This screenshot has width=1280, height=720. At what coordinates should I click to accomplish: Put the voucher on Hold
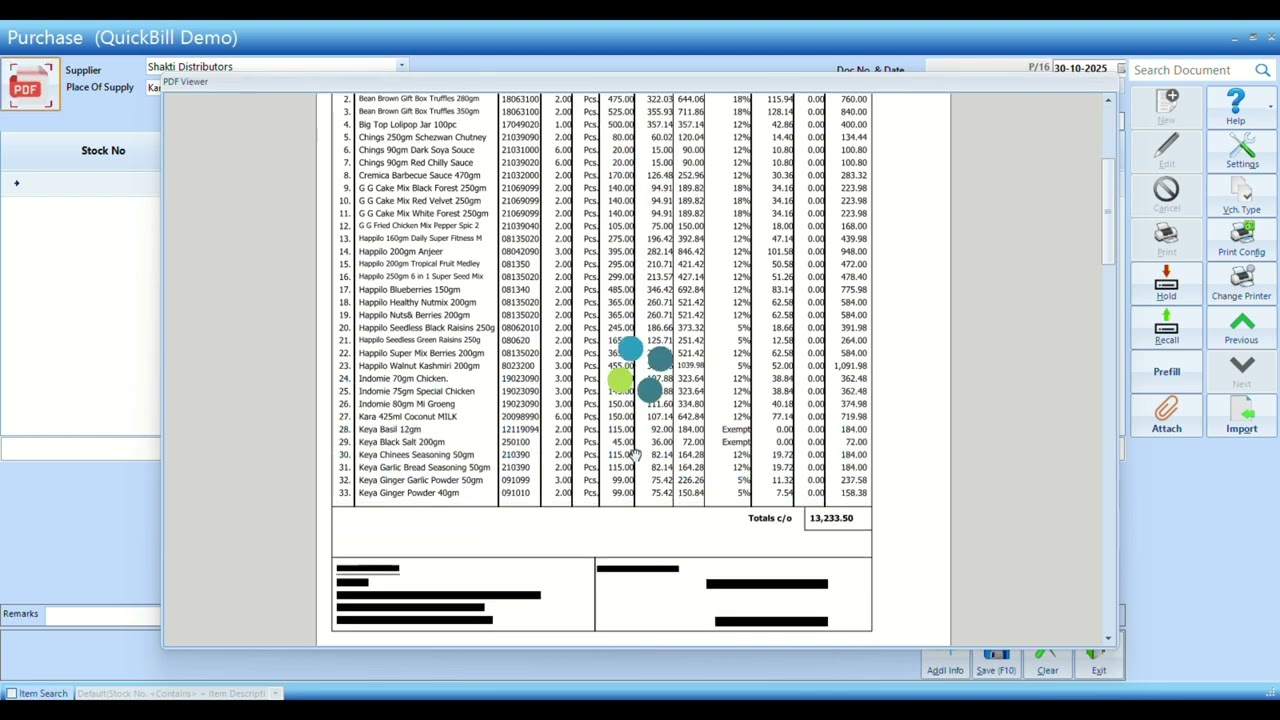click(1166, 283)
